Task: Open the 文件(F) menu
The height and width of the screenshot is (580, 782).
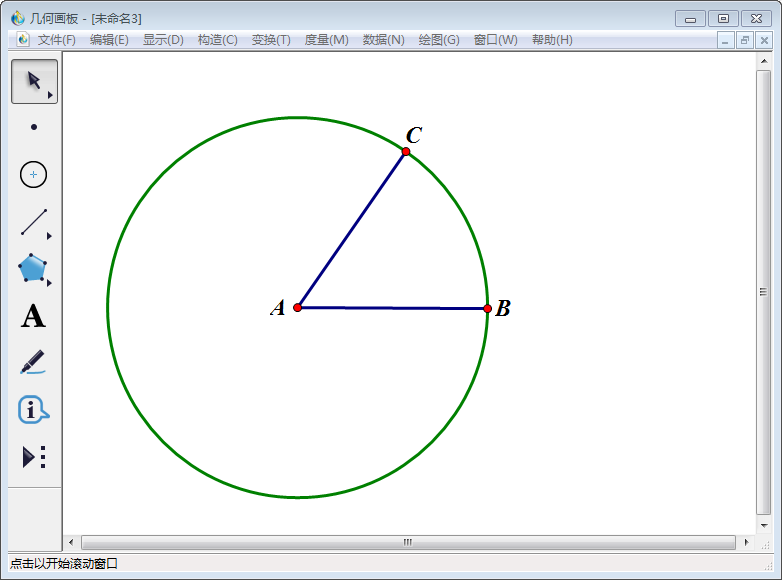Action: (x=57, y=40)
